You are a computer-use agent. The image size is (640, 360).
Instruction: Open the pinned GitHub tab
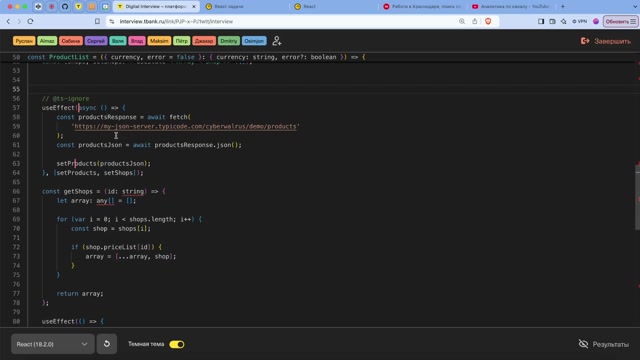(x=65, y=7)
